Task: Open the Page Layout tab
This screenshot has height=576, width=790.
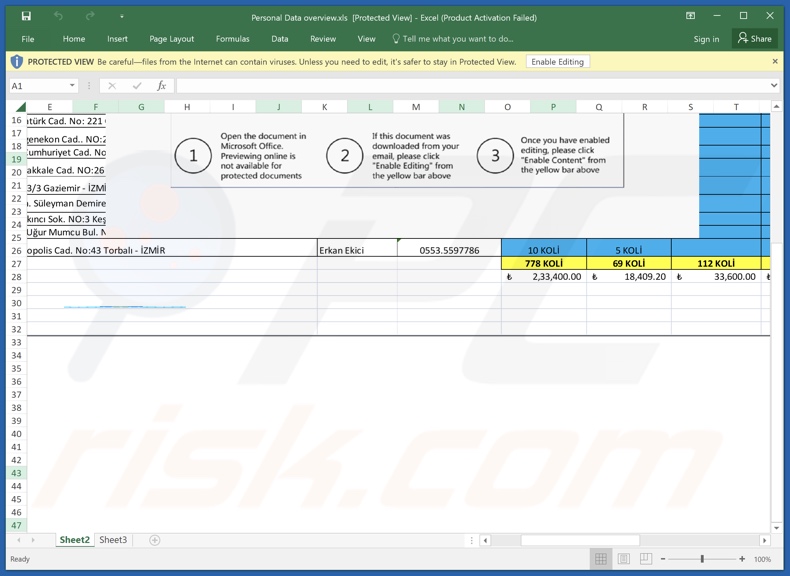Action: click(171, 39)
